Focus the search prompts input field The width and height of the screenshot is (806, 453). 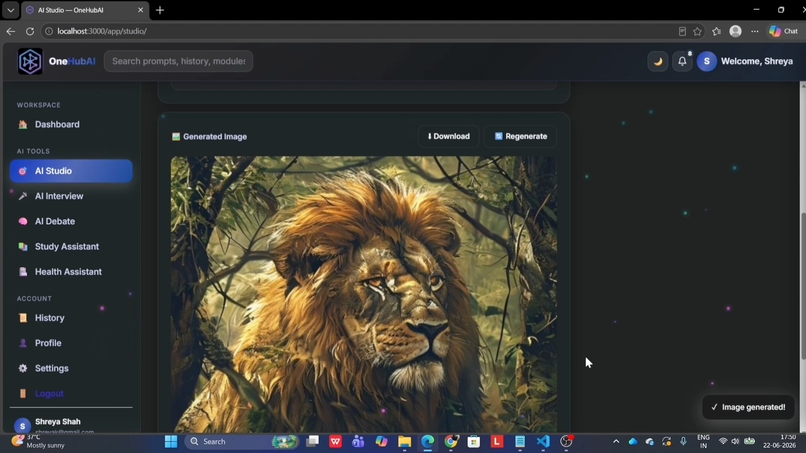(178, 61)
